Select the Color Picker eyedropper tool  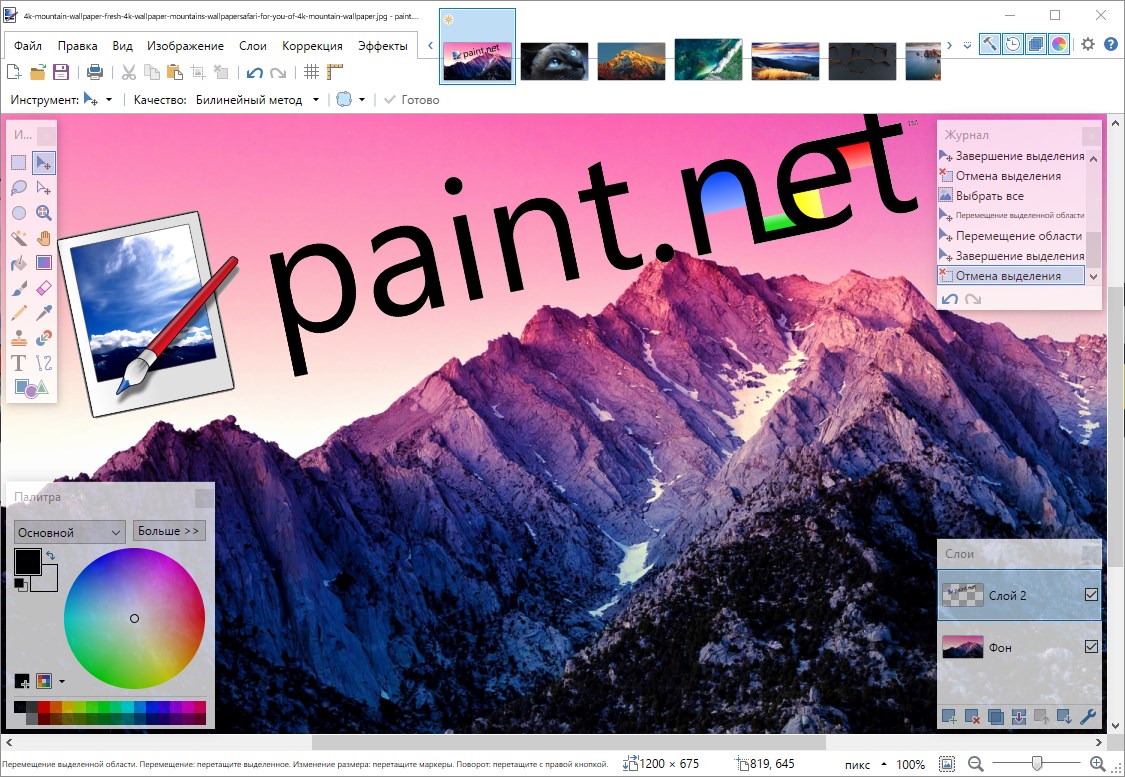click(44, 313)
